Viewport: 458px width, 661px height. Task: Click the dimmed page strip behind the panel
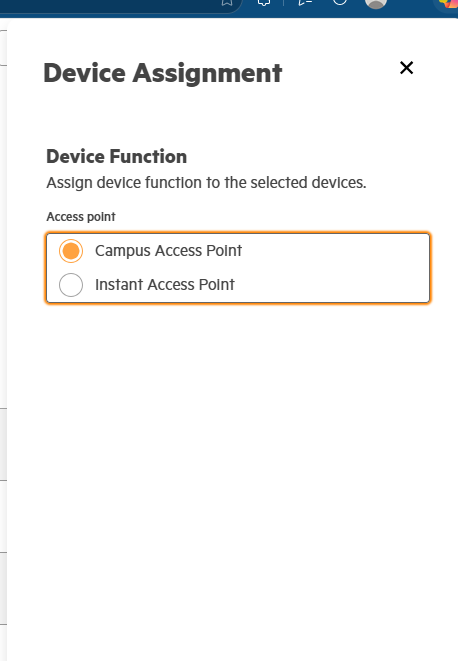coord(3,337)
